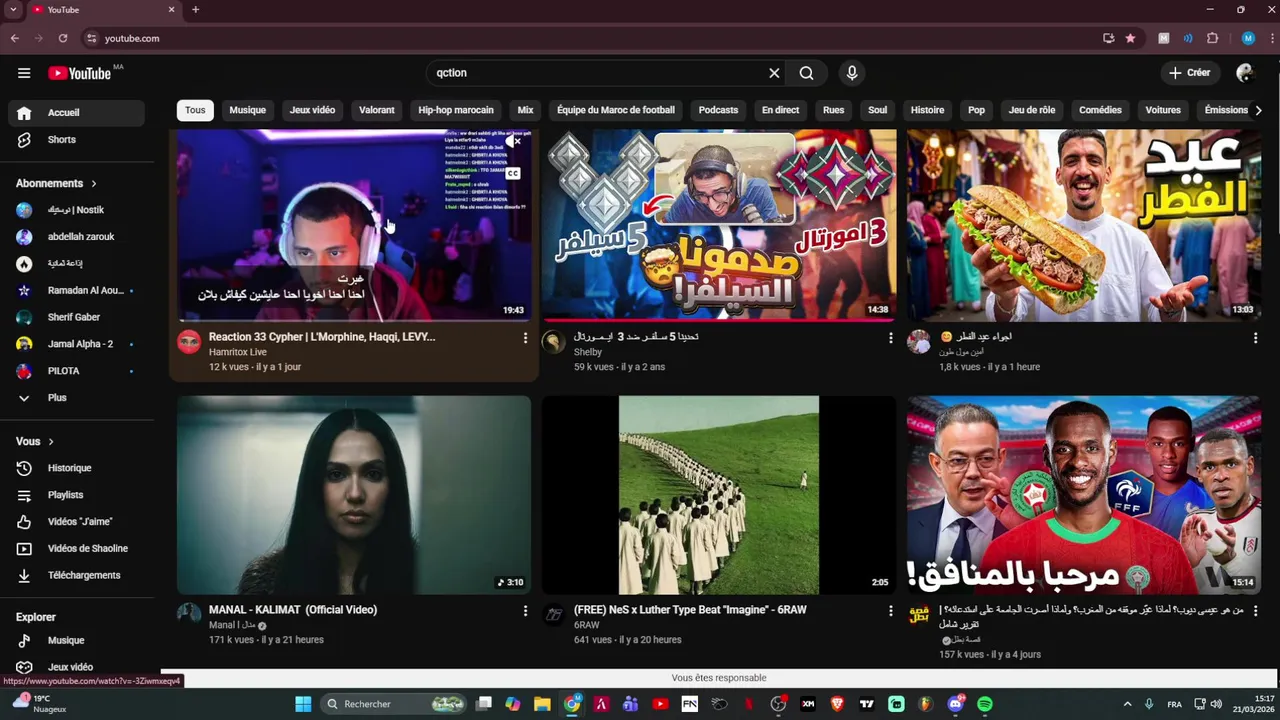
Task: Run search with the magnifier button
Action: 807,73
